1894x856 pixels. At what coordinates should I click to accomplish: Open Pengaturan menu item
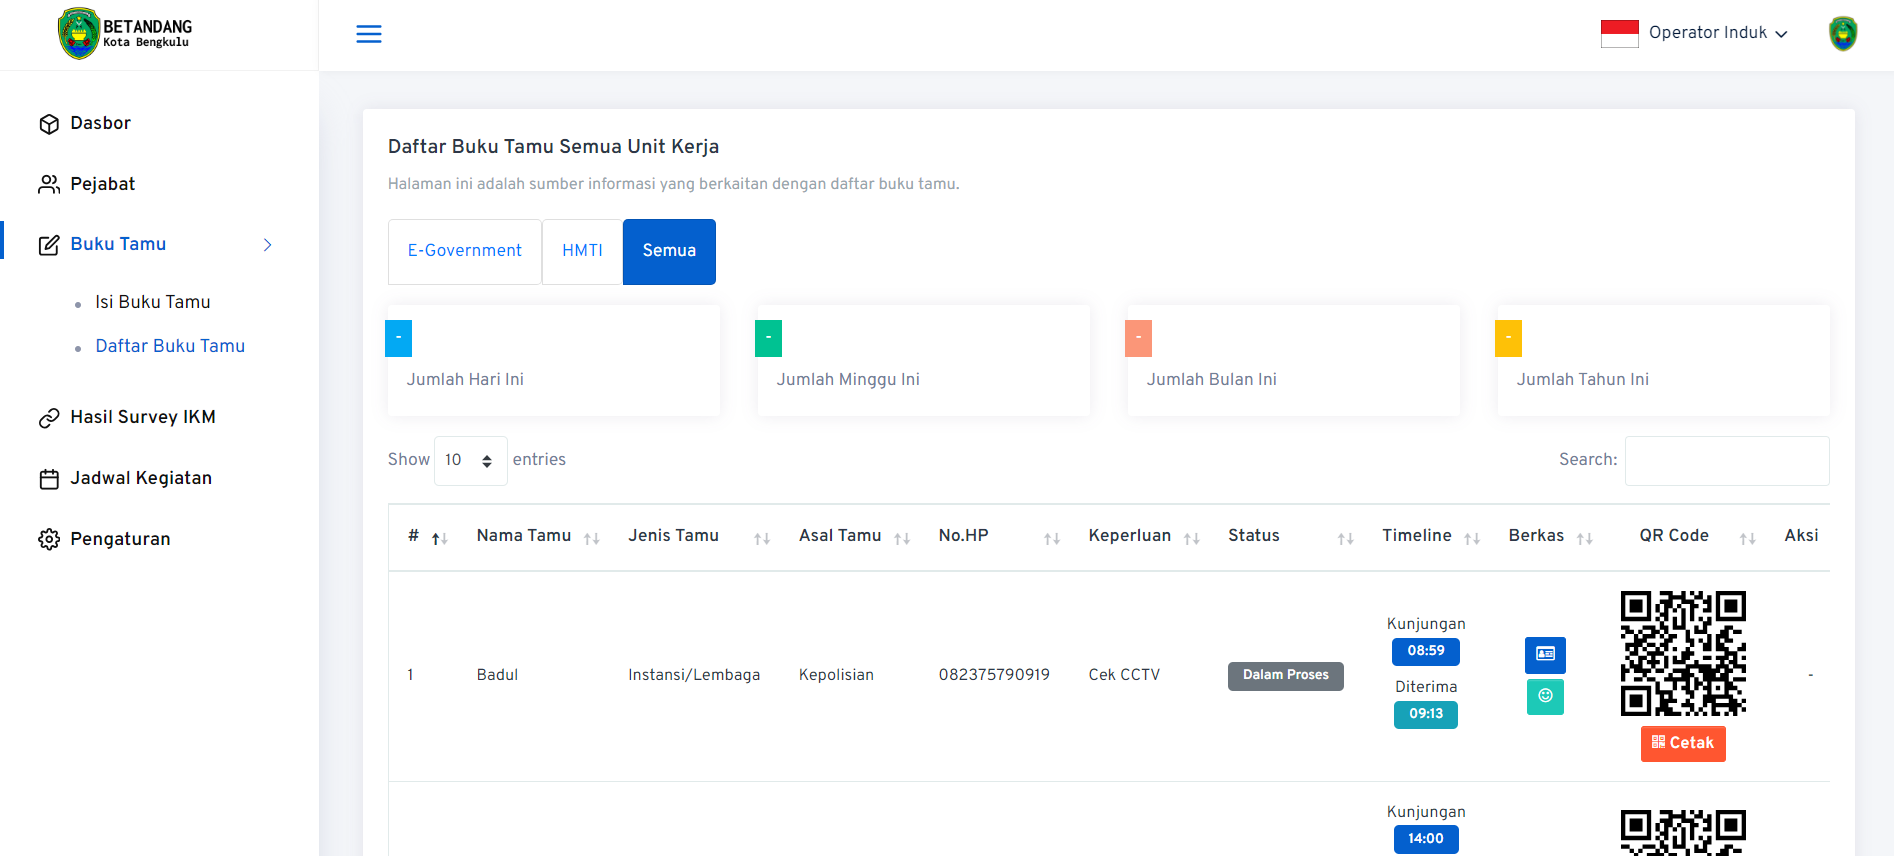[120, 539]
